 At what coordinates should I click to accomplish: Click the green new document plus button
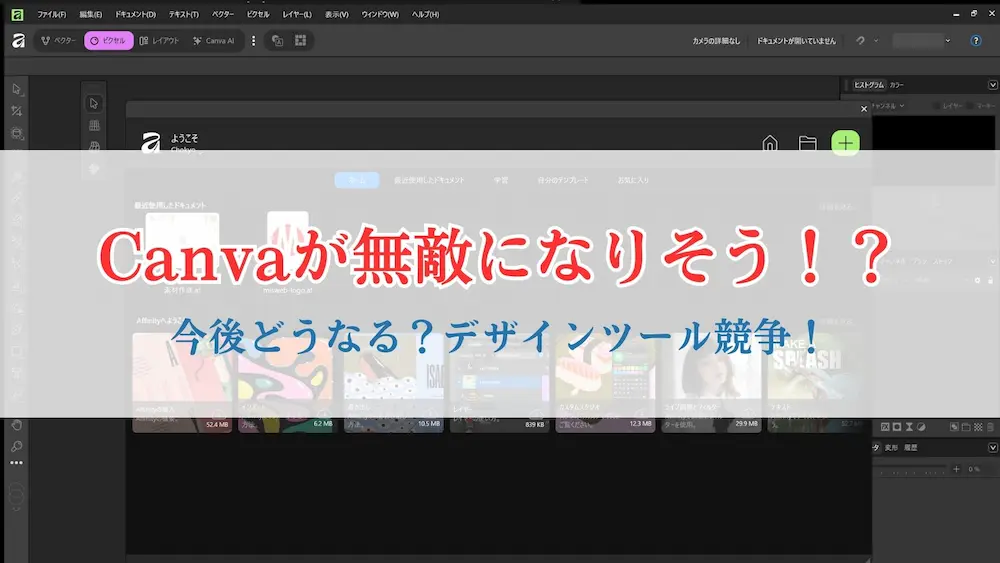(845, 143)
